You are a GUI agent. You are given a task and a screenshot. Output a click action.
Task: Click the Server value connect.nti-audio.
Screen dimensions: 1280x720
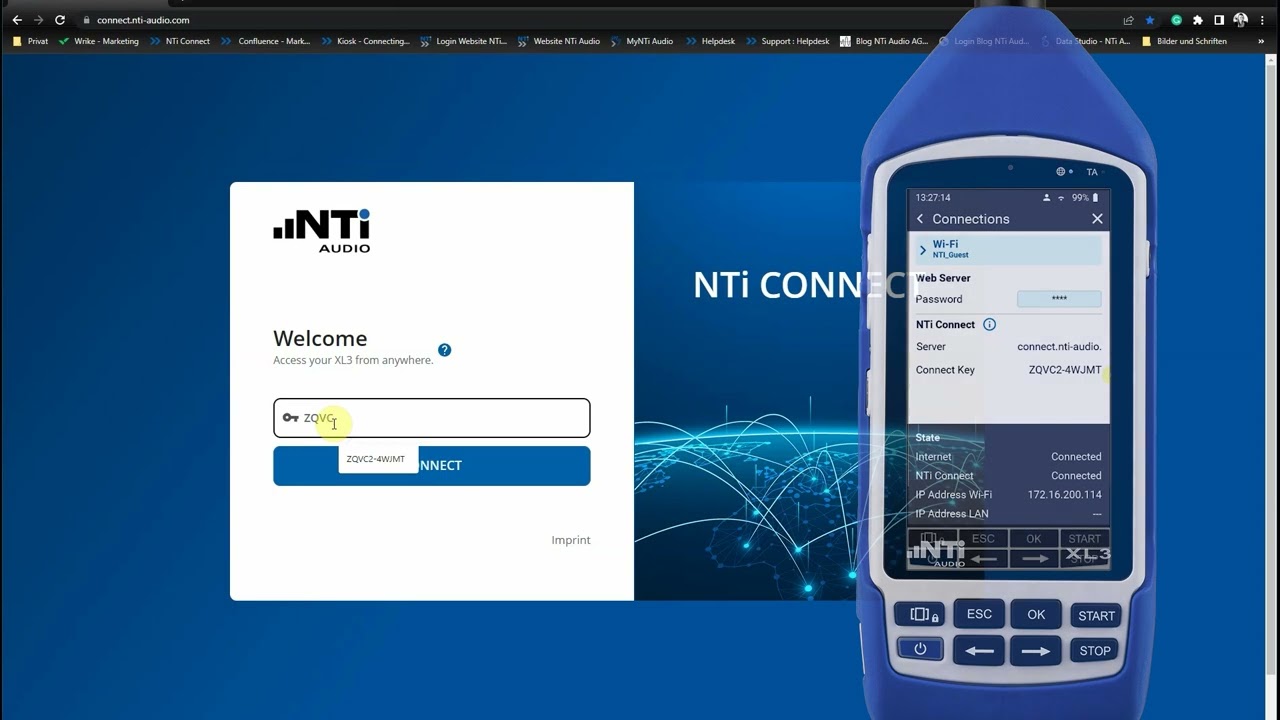point(1059,347)
